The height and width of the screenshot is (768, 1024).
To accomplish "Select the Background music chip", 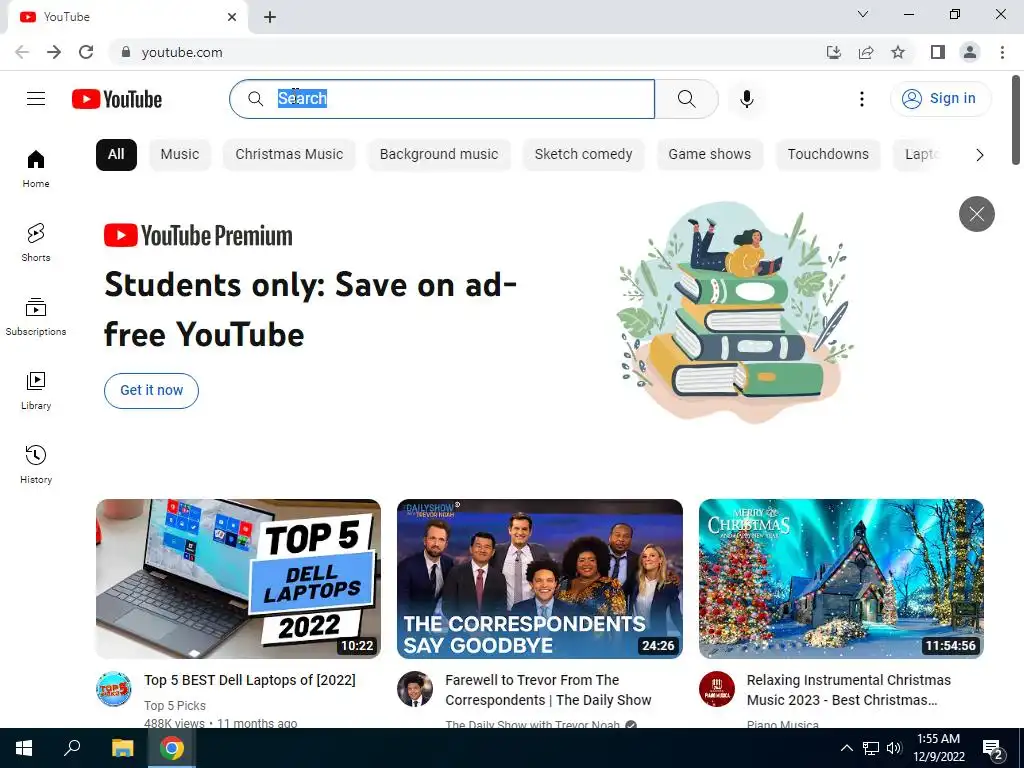I will click(439, 154).
